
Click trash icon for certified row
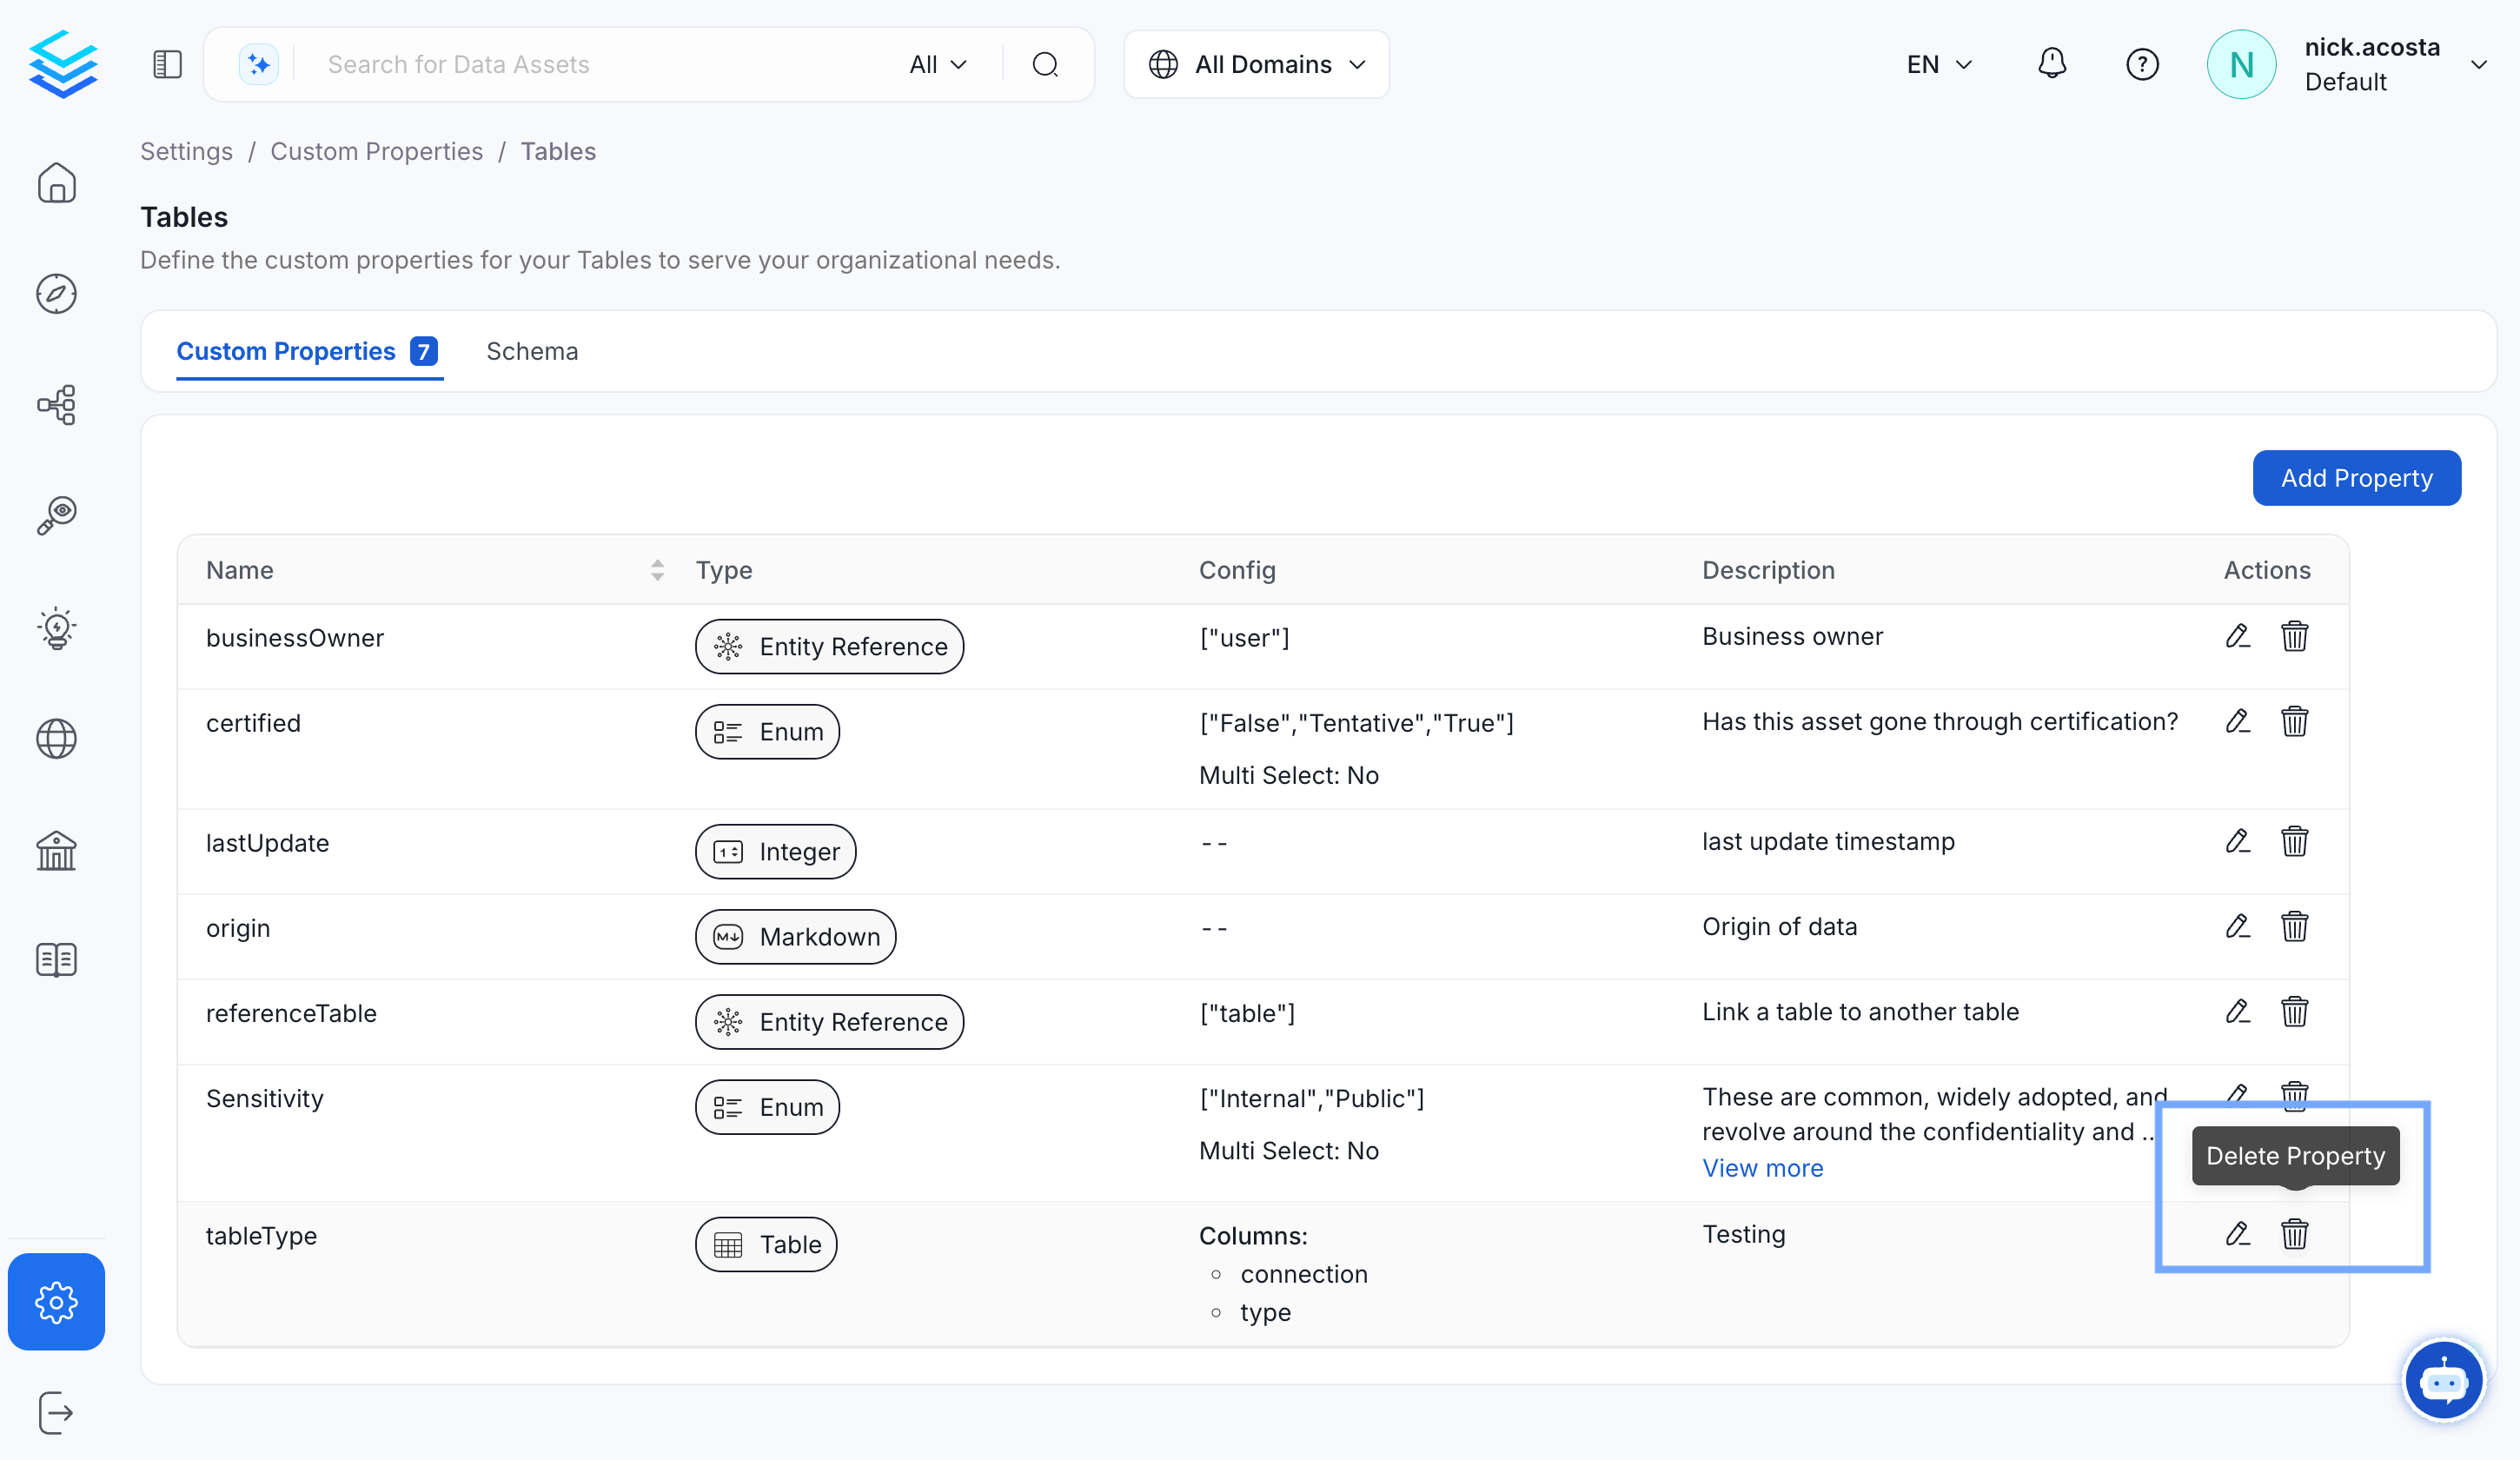coord(2294,721)
